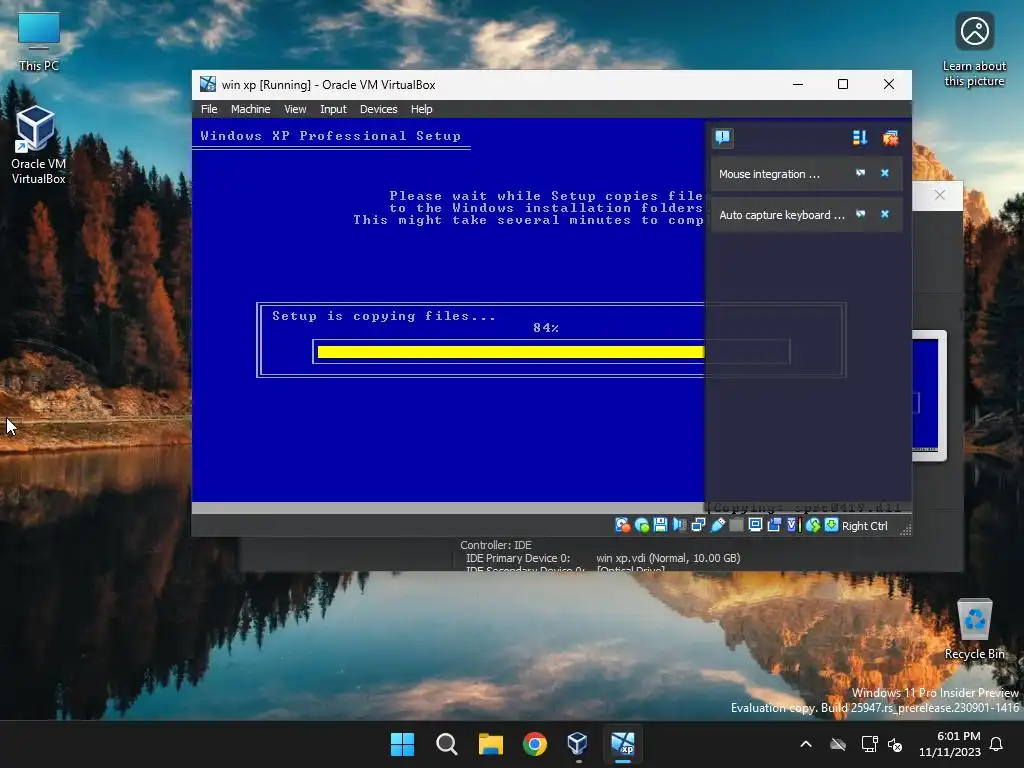This screenshot has width=1024, height=768.
Task: Click the Setup is copying files text
Action: (383, 316)
